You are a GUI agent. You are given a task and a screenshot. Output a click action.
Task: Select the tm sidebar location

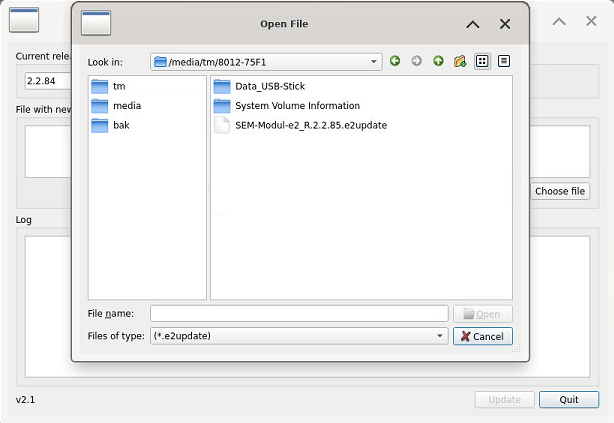[119, 86]
